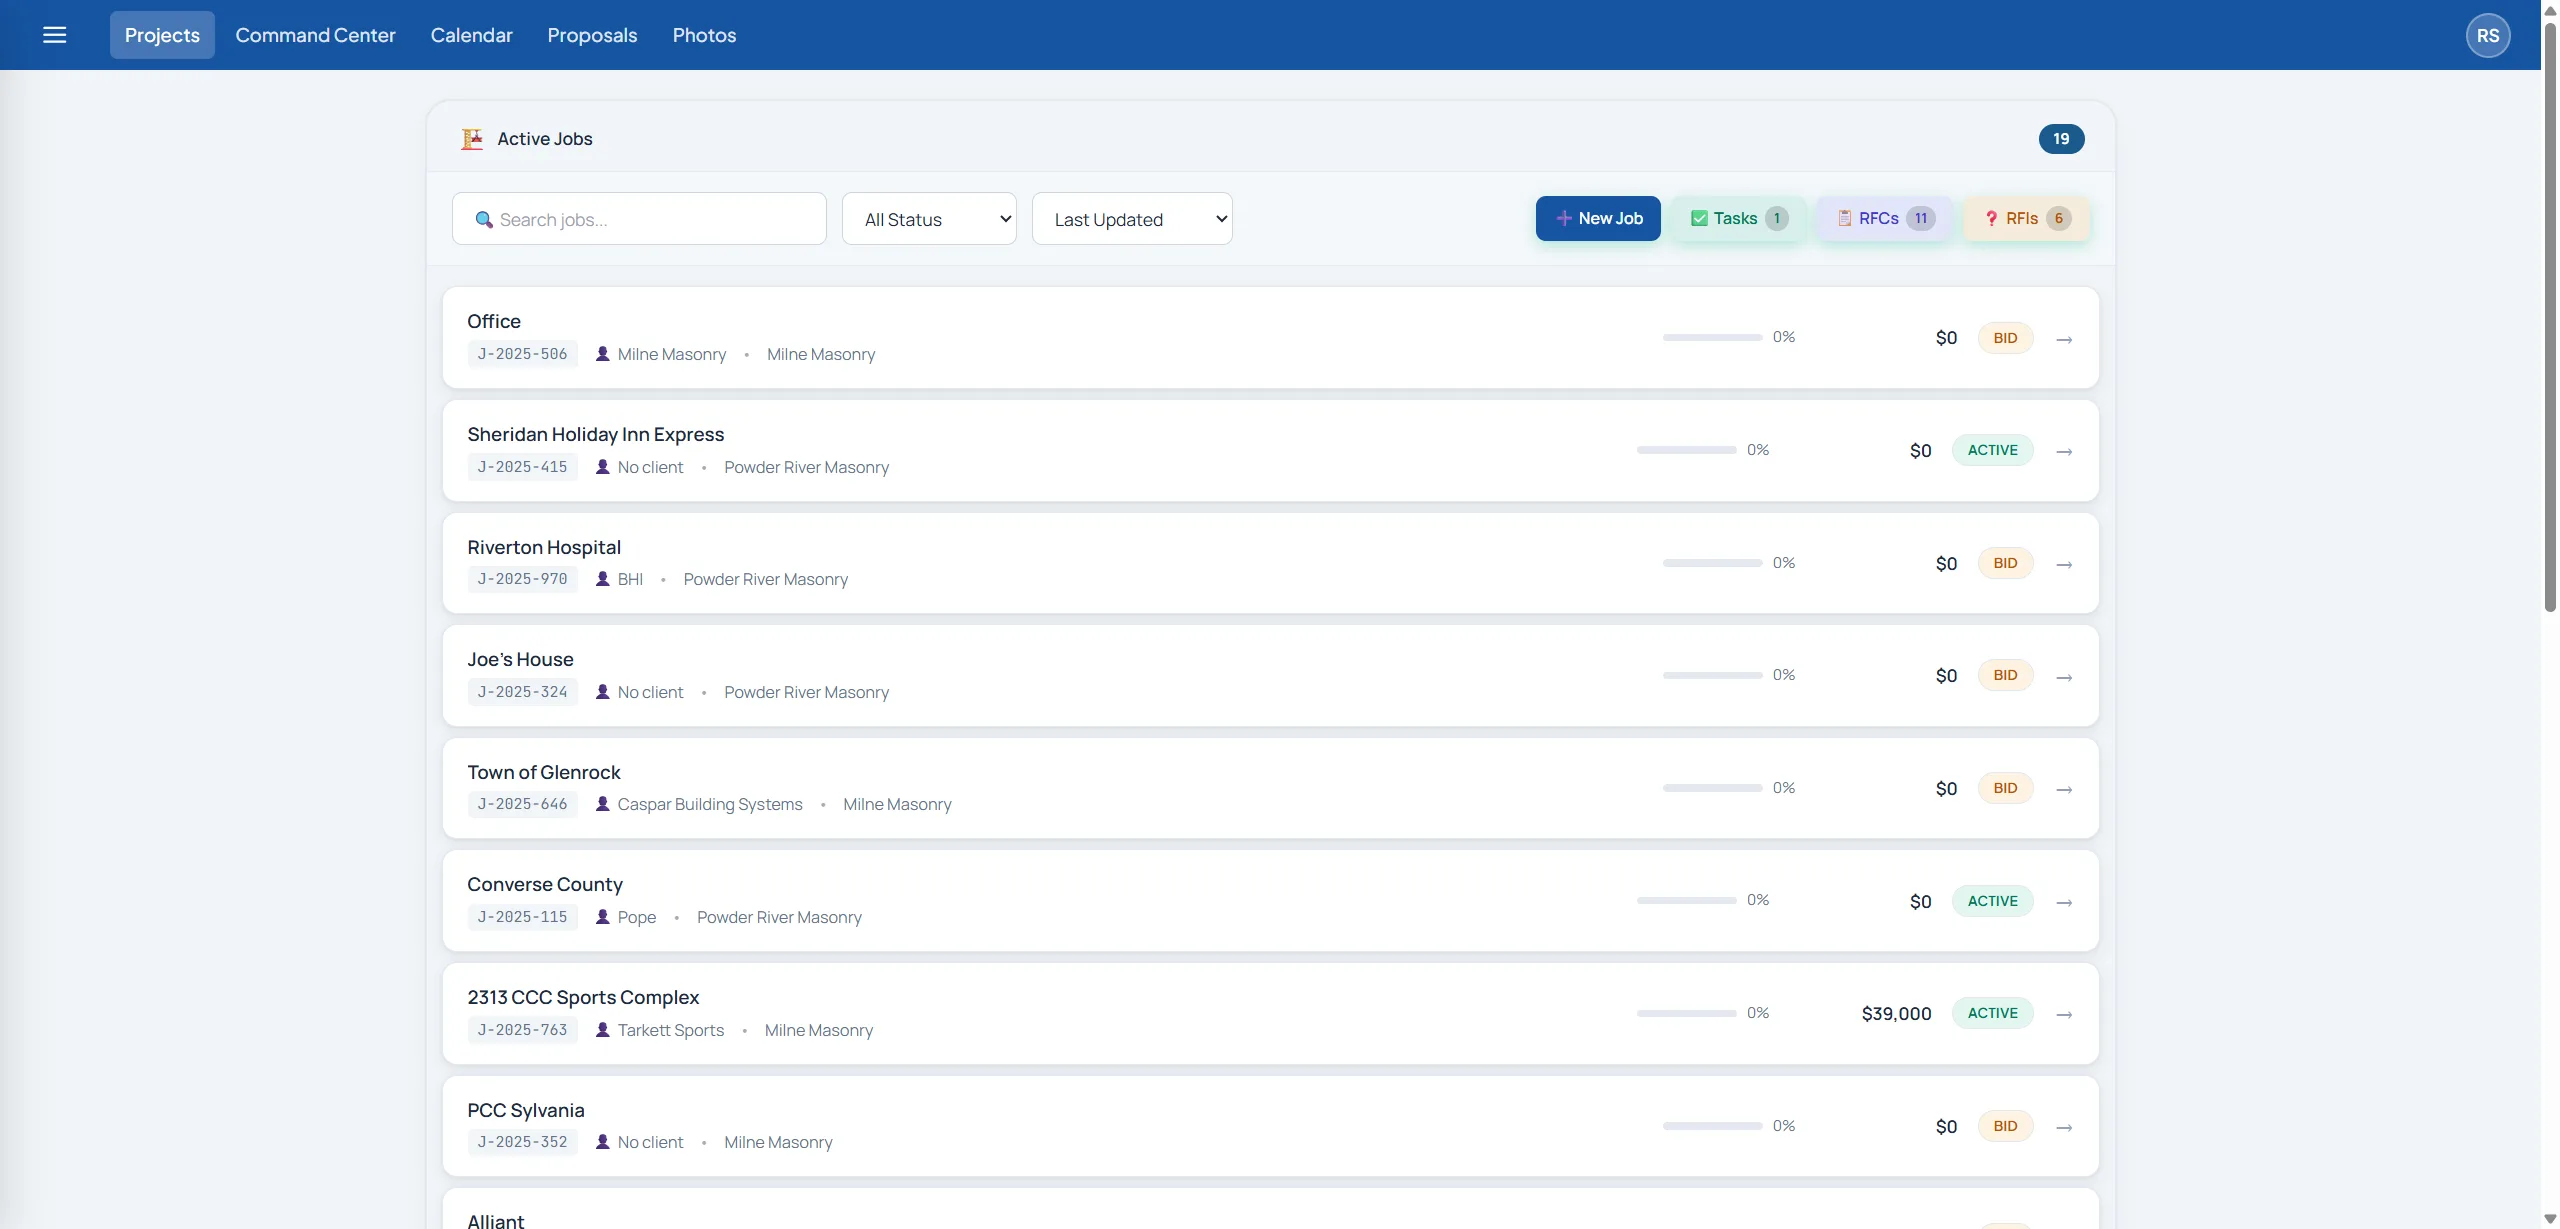
Task: Open the All Status filter dropdown
Action: [x=928, y=218]
